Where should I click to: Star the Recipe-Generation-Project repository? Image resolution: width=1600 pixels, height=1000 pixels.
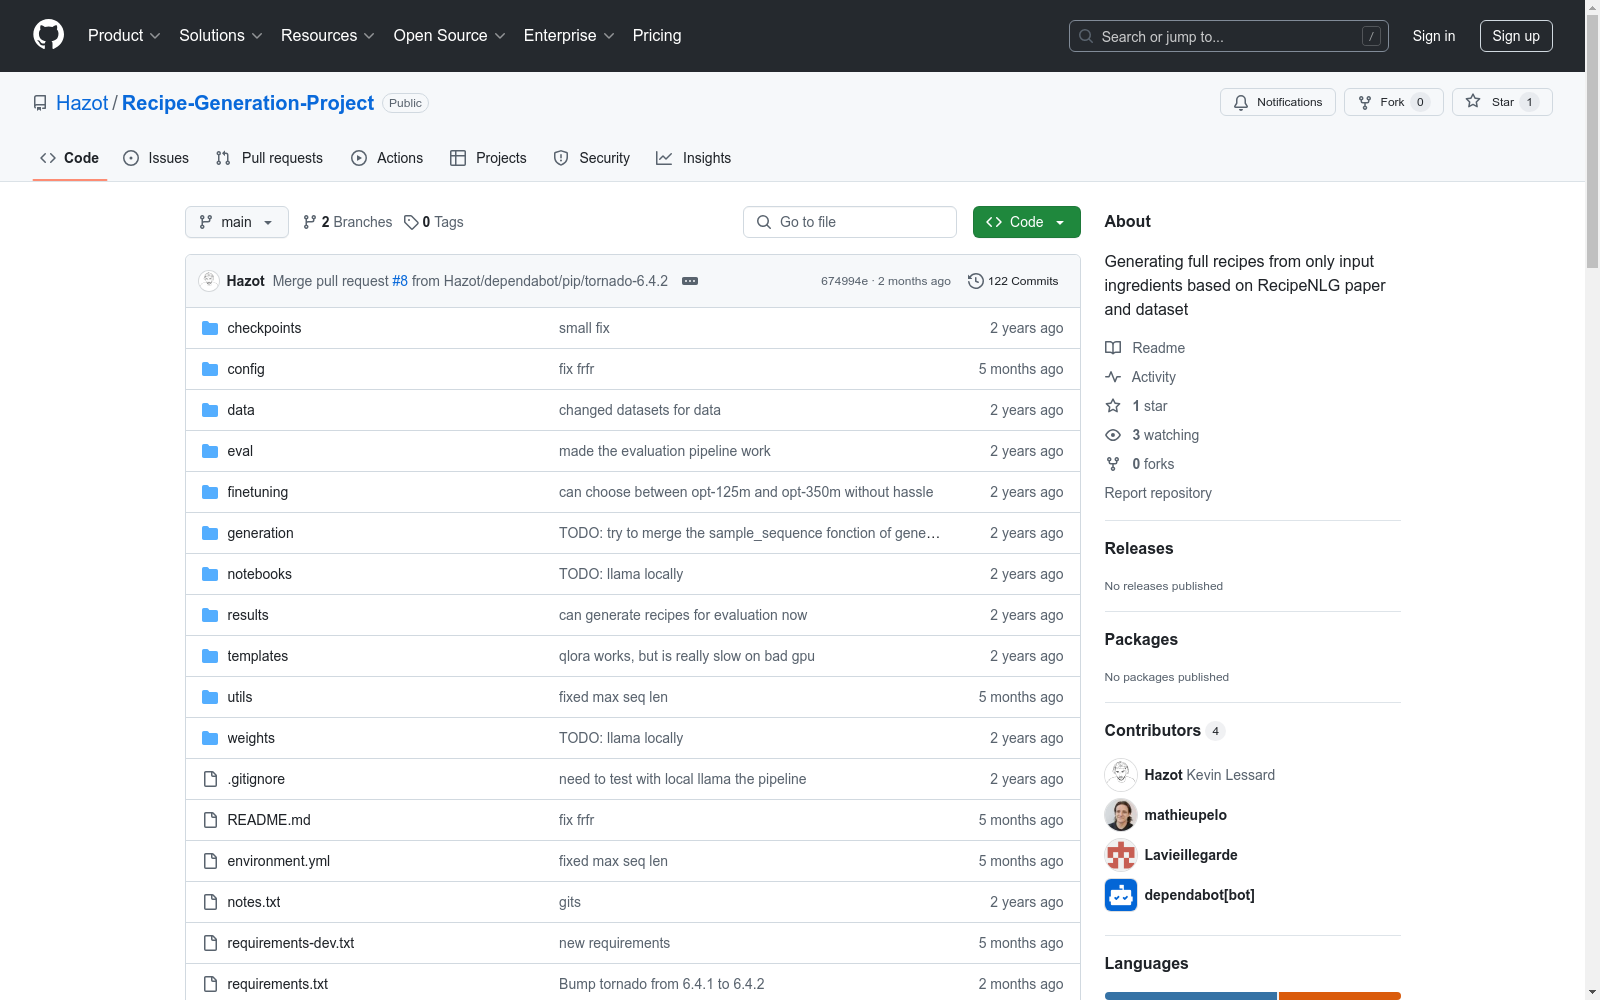[x=1501, y=102]
